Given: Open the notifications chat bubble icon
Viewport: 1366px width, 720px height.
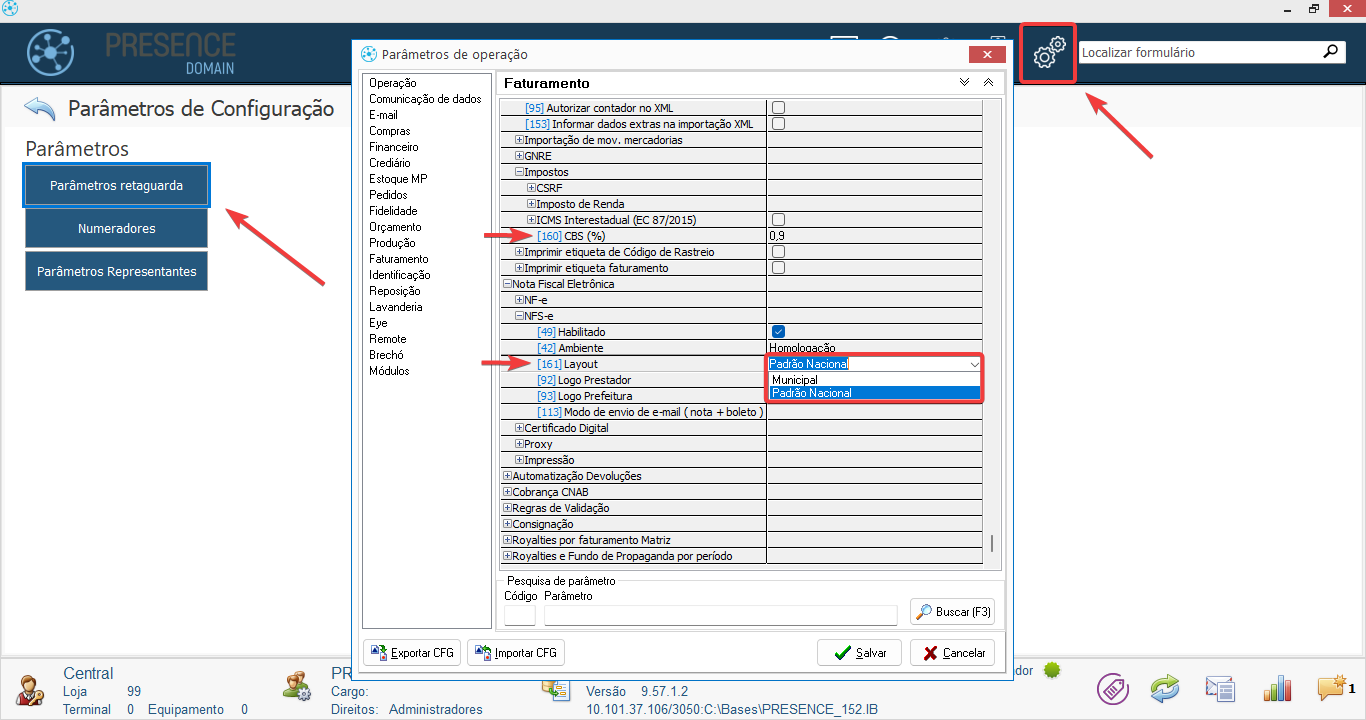Looking at the screenshot, I should pos(1331,688).
